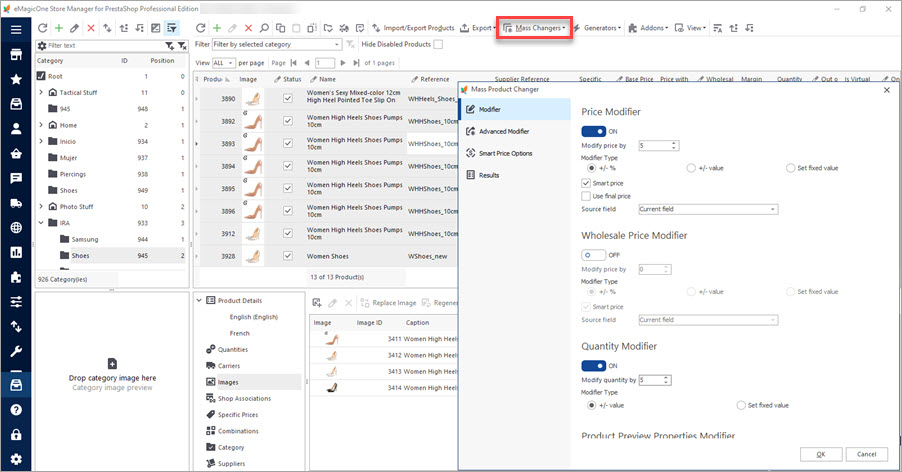Open the globe icon in the sidebar
This screenshot has width=902, height=472.
[x=16, y=228]
